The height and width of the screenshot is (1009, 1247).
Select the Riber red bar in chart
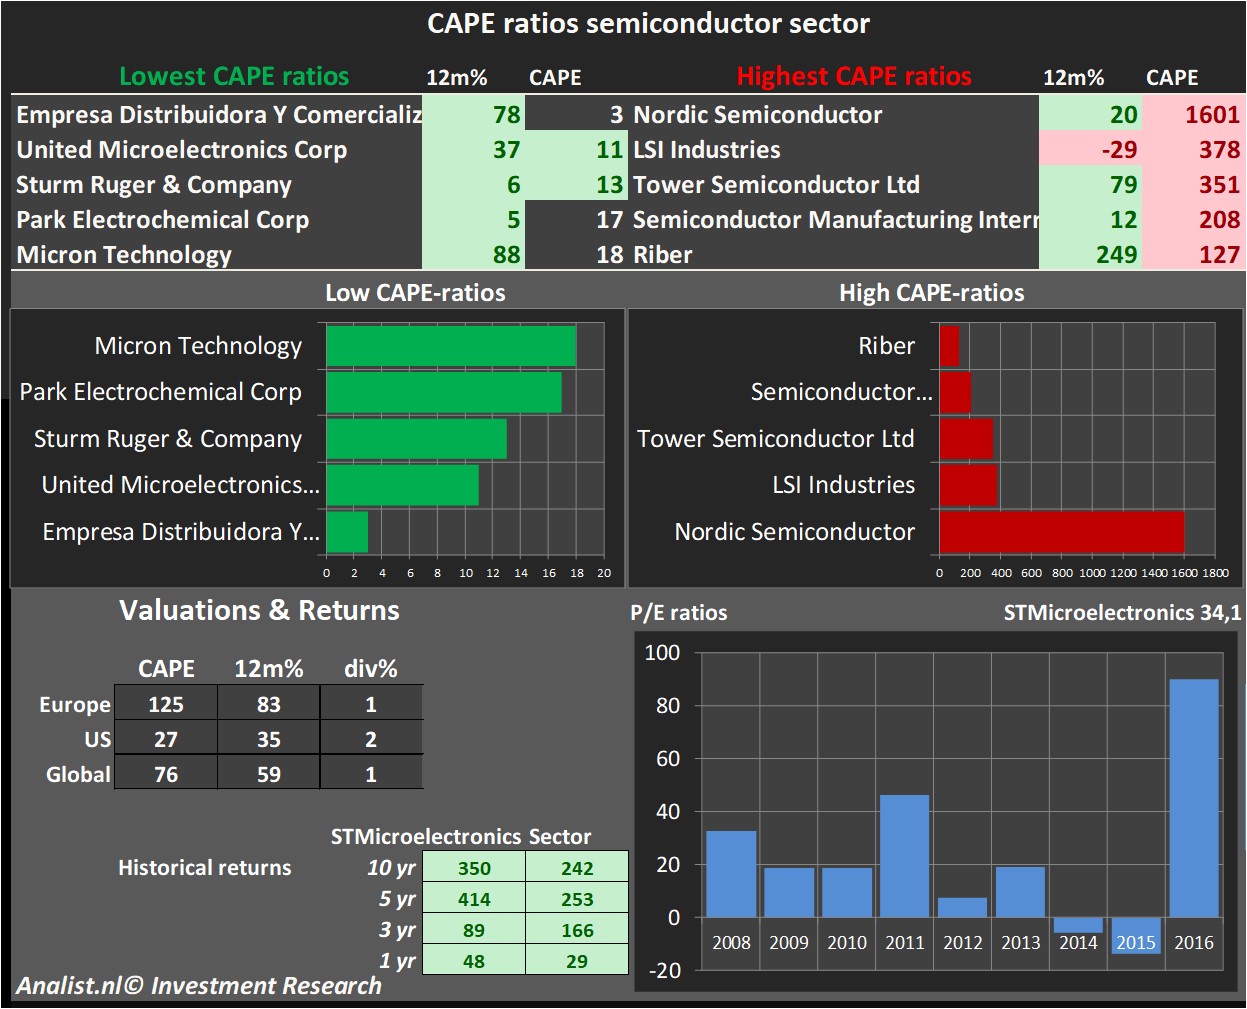click(x=949, y=346)
